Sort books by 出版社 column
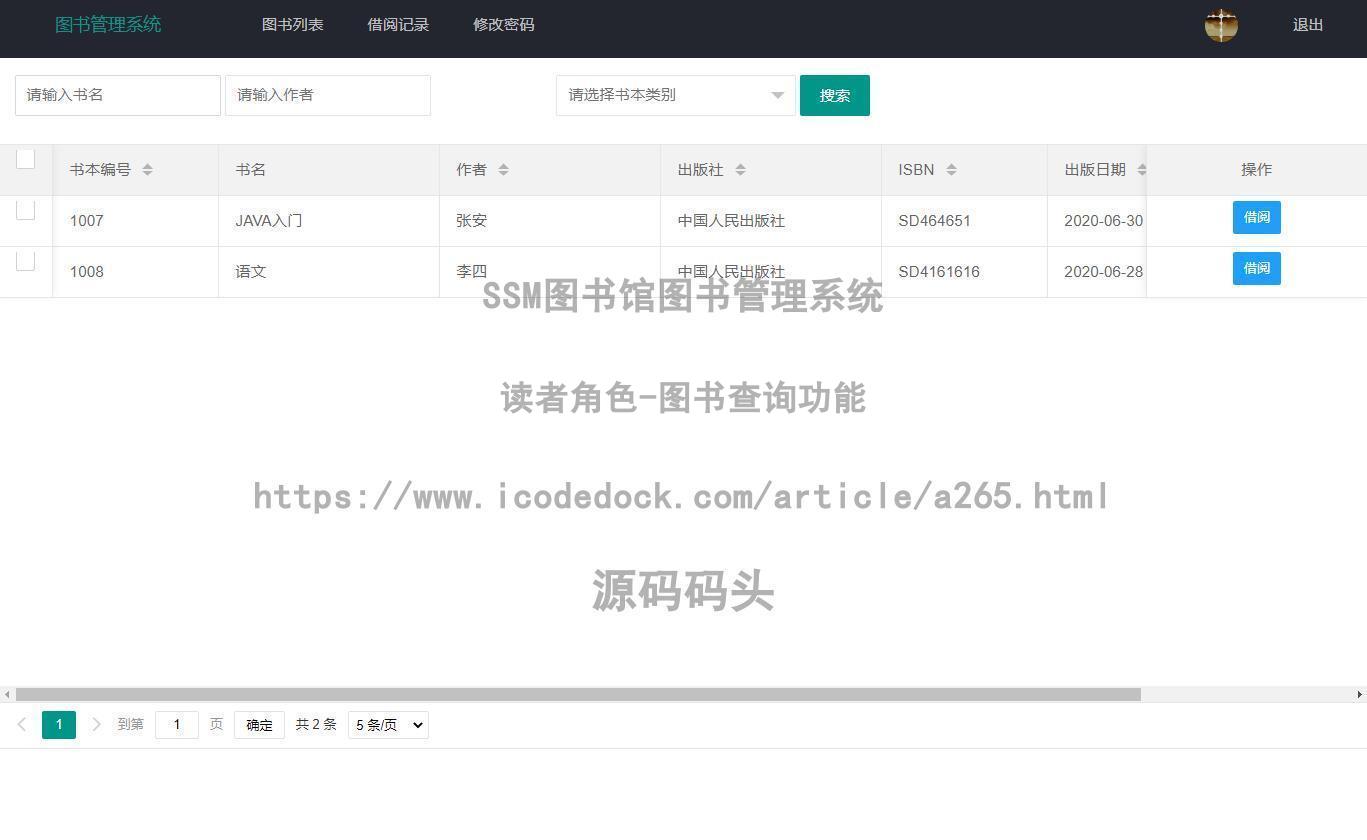 [x=740, y=169]
